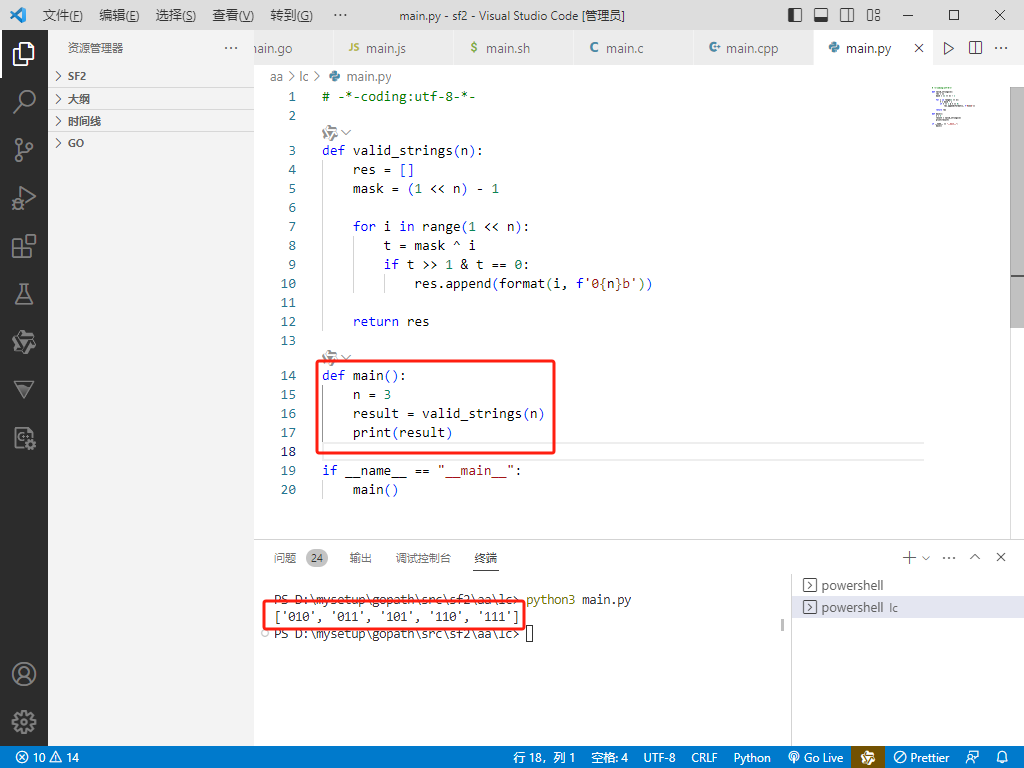Show more menu bar items ellipsis

[x=340, y=15]
